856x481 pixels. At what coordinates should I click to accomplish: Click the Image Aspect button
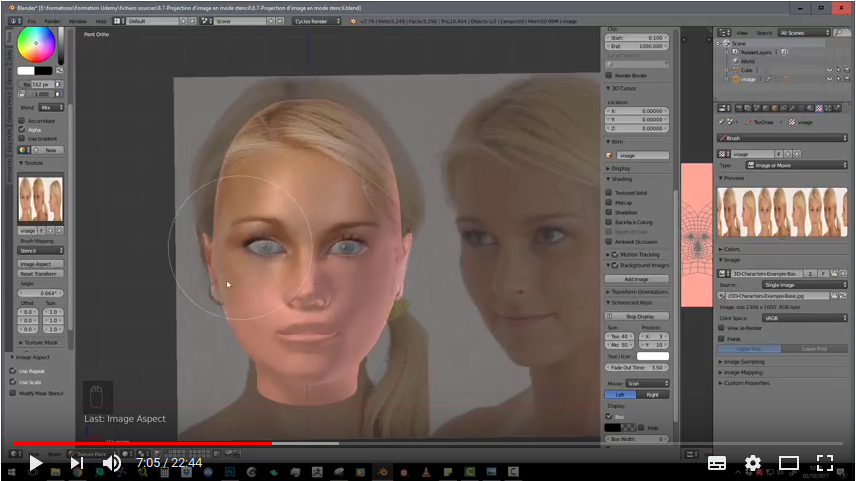[x=41, y=264]
